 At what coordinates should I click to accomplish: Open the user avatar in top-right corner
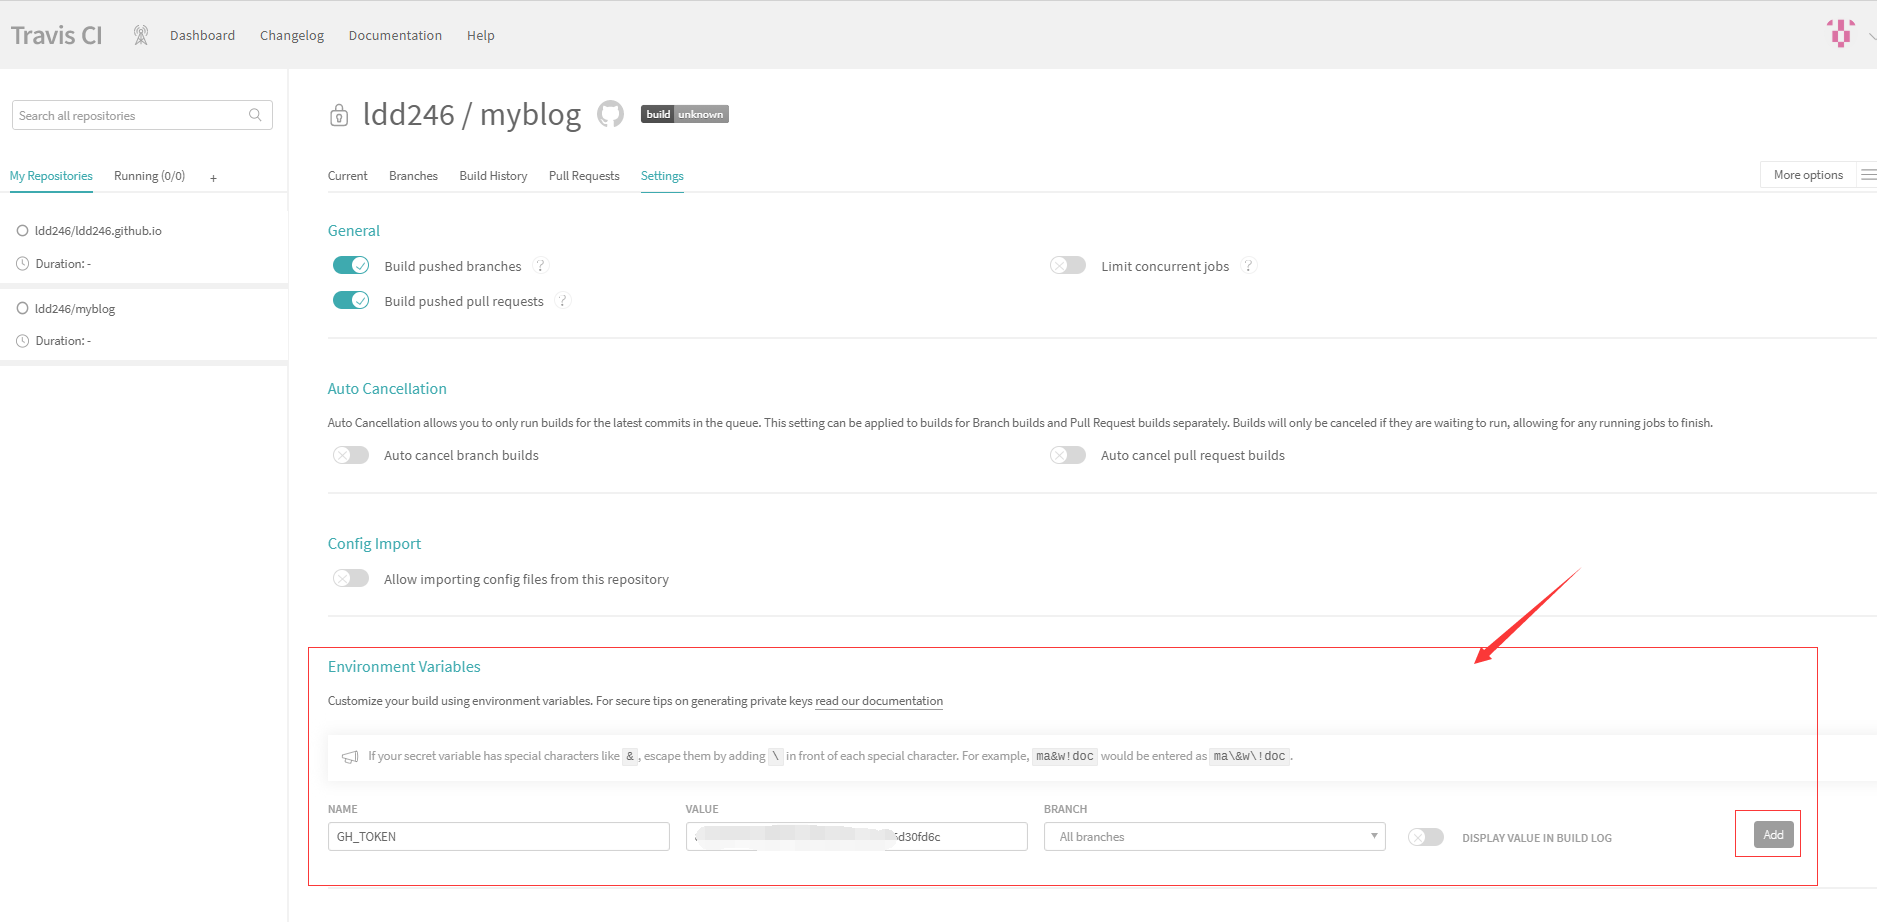1840,33
